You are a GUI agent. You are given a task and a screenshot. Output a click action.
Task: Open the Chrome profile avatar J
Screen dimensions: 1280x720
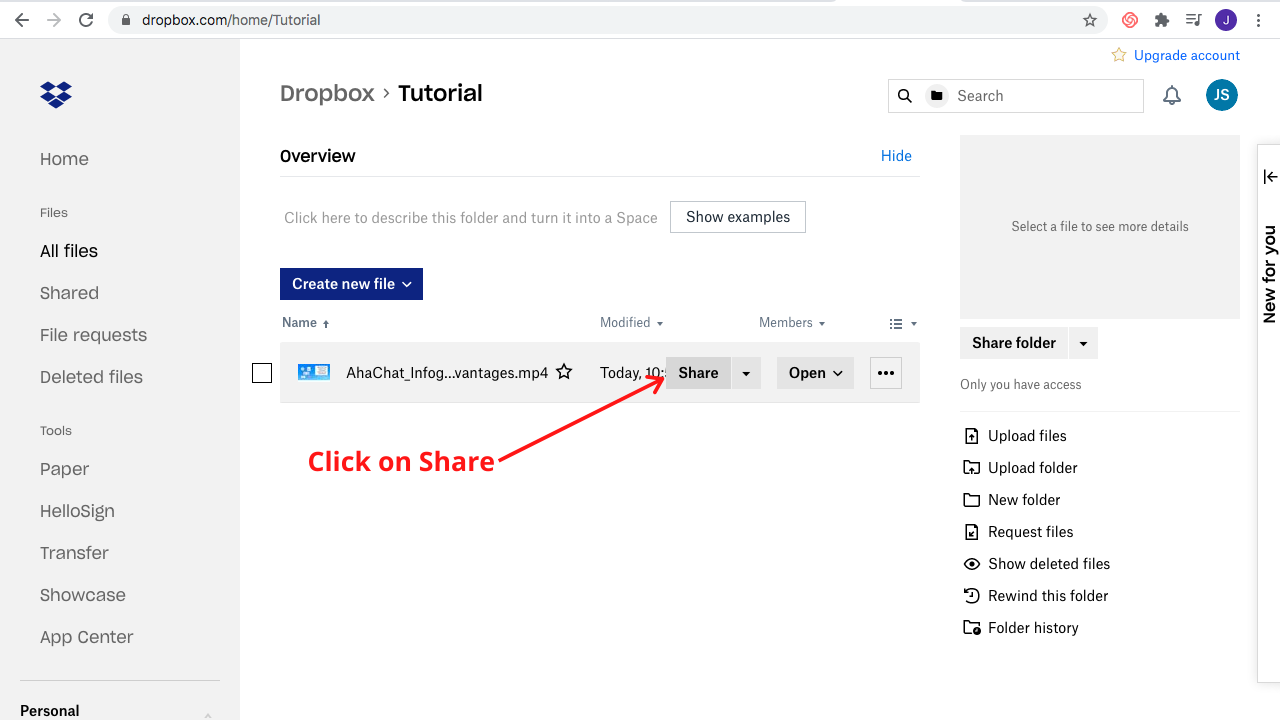(x=1226, y=20)
